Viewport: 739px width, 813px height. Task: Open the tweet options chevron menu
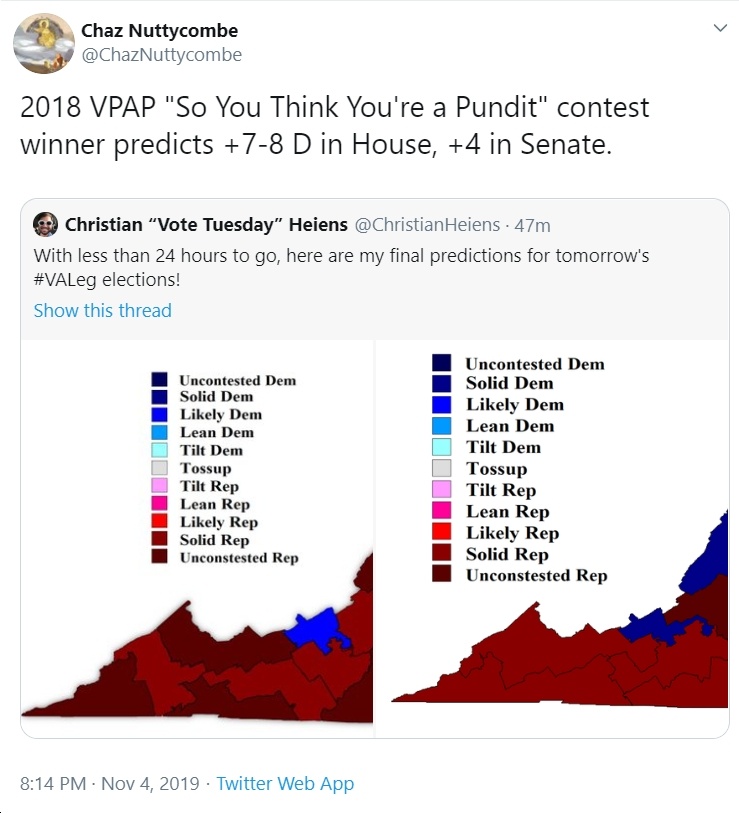[x=720, y=28]
